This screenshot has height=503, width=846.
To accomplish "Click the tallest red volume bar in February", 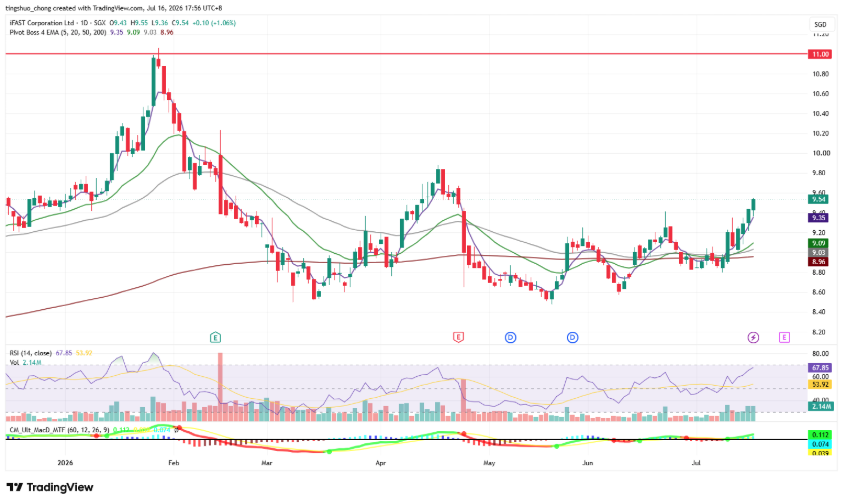I will (x=220, y=386).
